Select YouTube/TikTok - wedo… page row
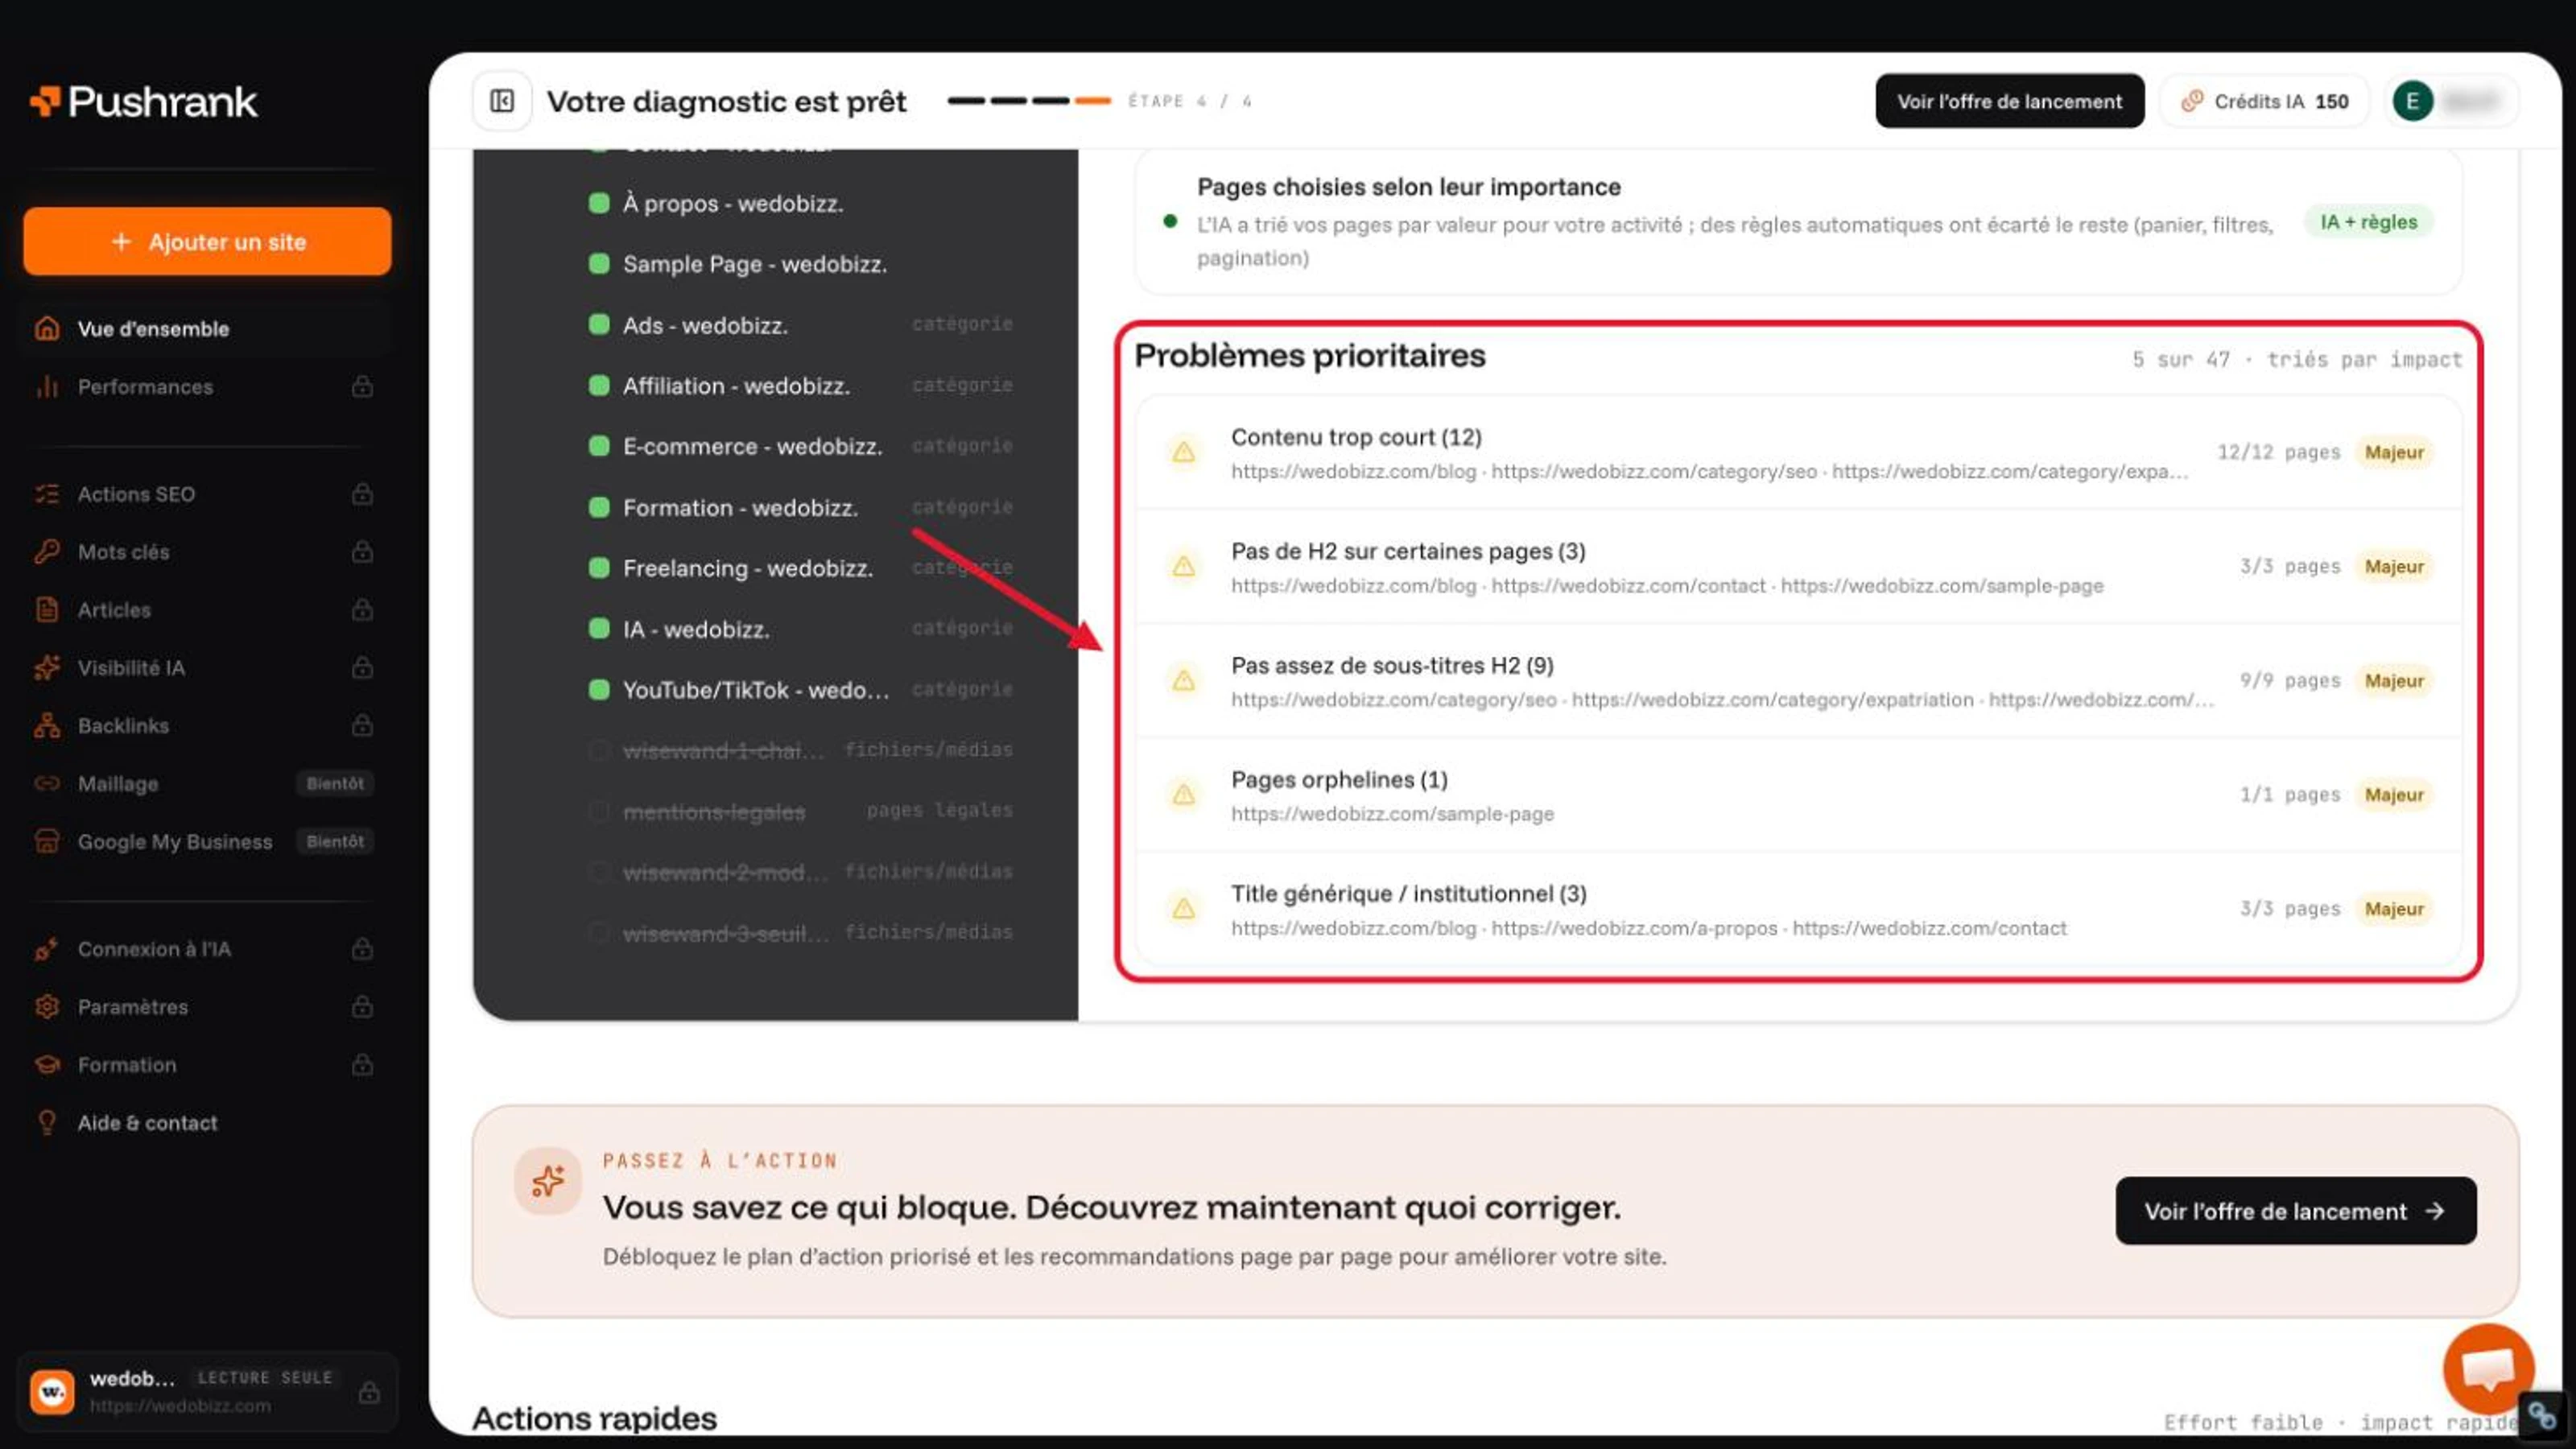2576x1449 pixels. pyautogui.click(x=800, y=690)
